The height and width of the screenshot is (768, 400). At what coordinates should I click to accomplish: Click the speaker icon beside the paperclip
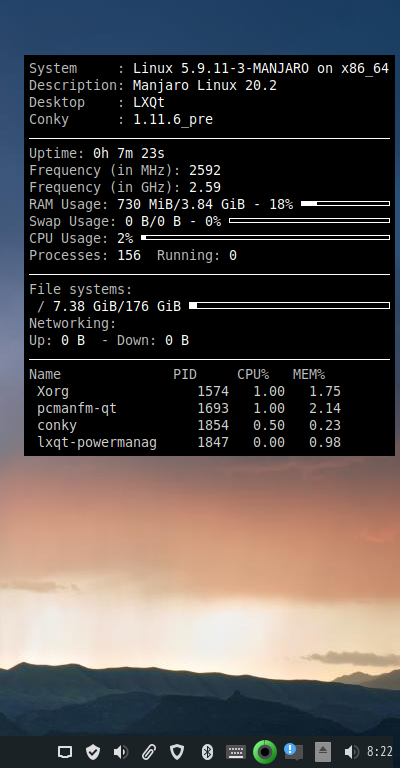[120, 752]
